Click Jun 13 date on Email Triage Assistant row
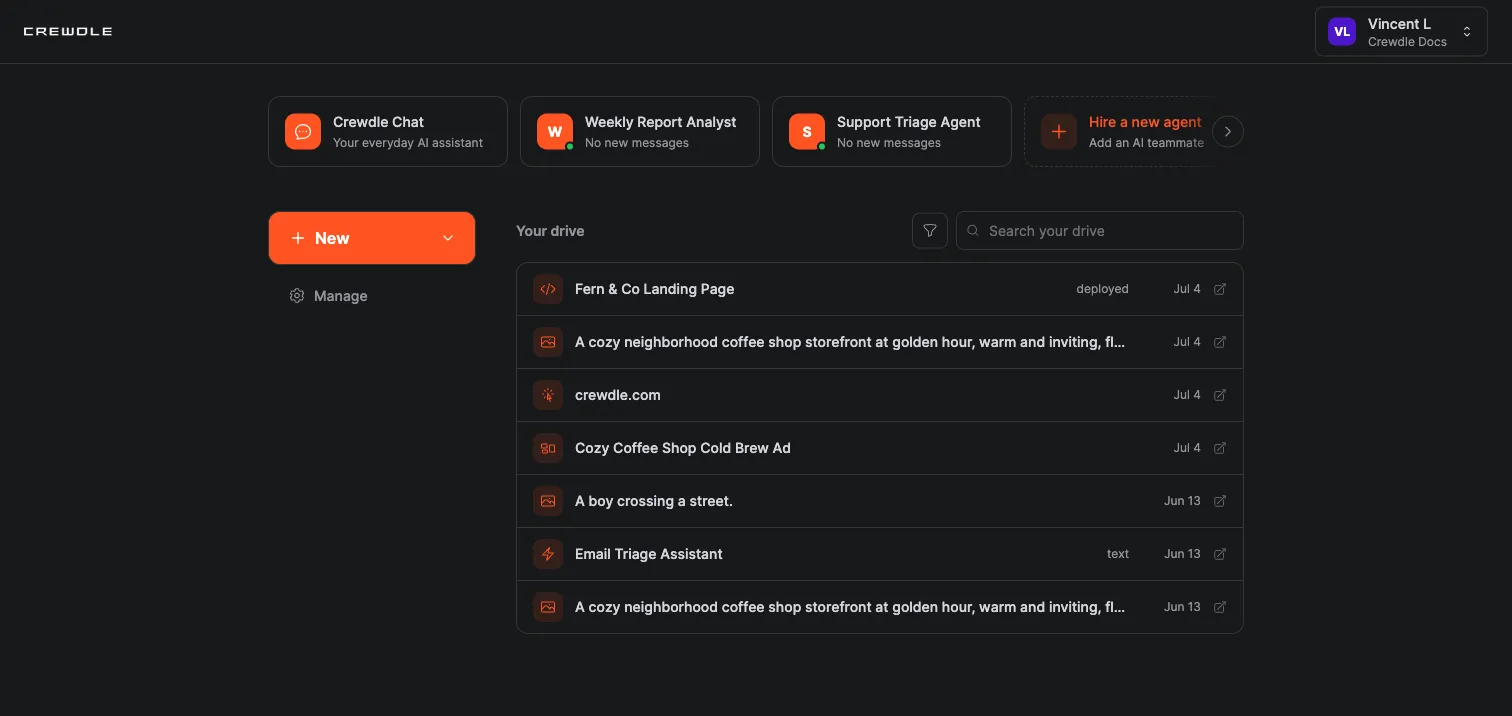This screenshot has height=716, width=1512. click(1182, 554)
